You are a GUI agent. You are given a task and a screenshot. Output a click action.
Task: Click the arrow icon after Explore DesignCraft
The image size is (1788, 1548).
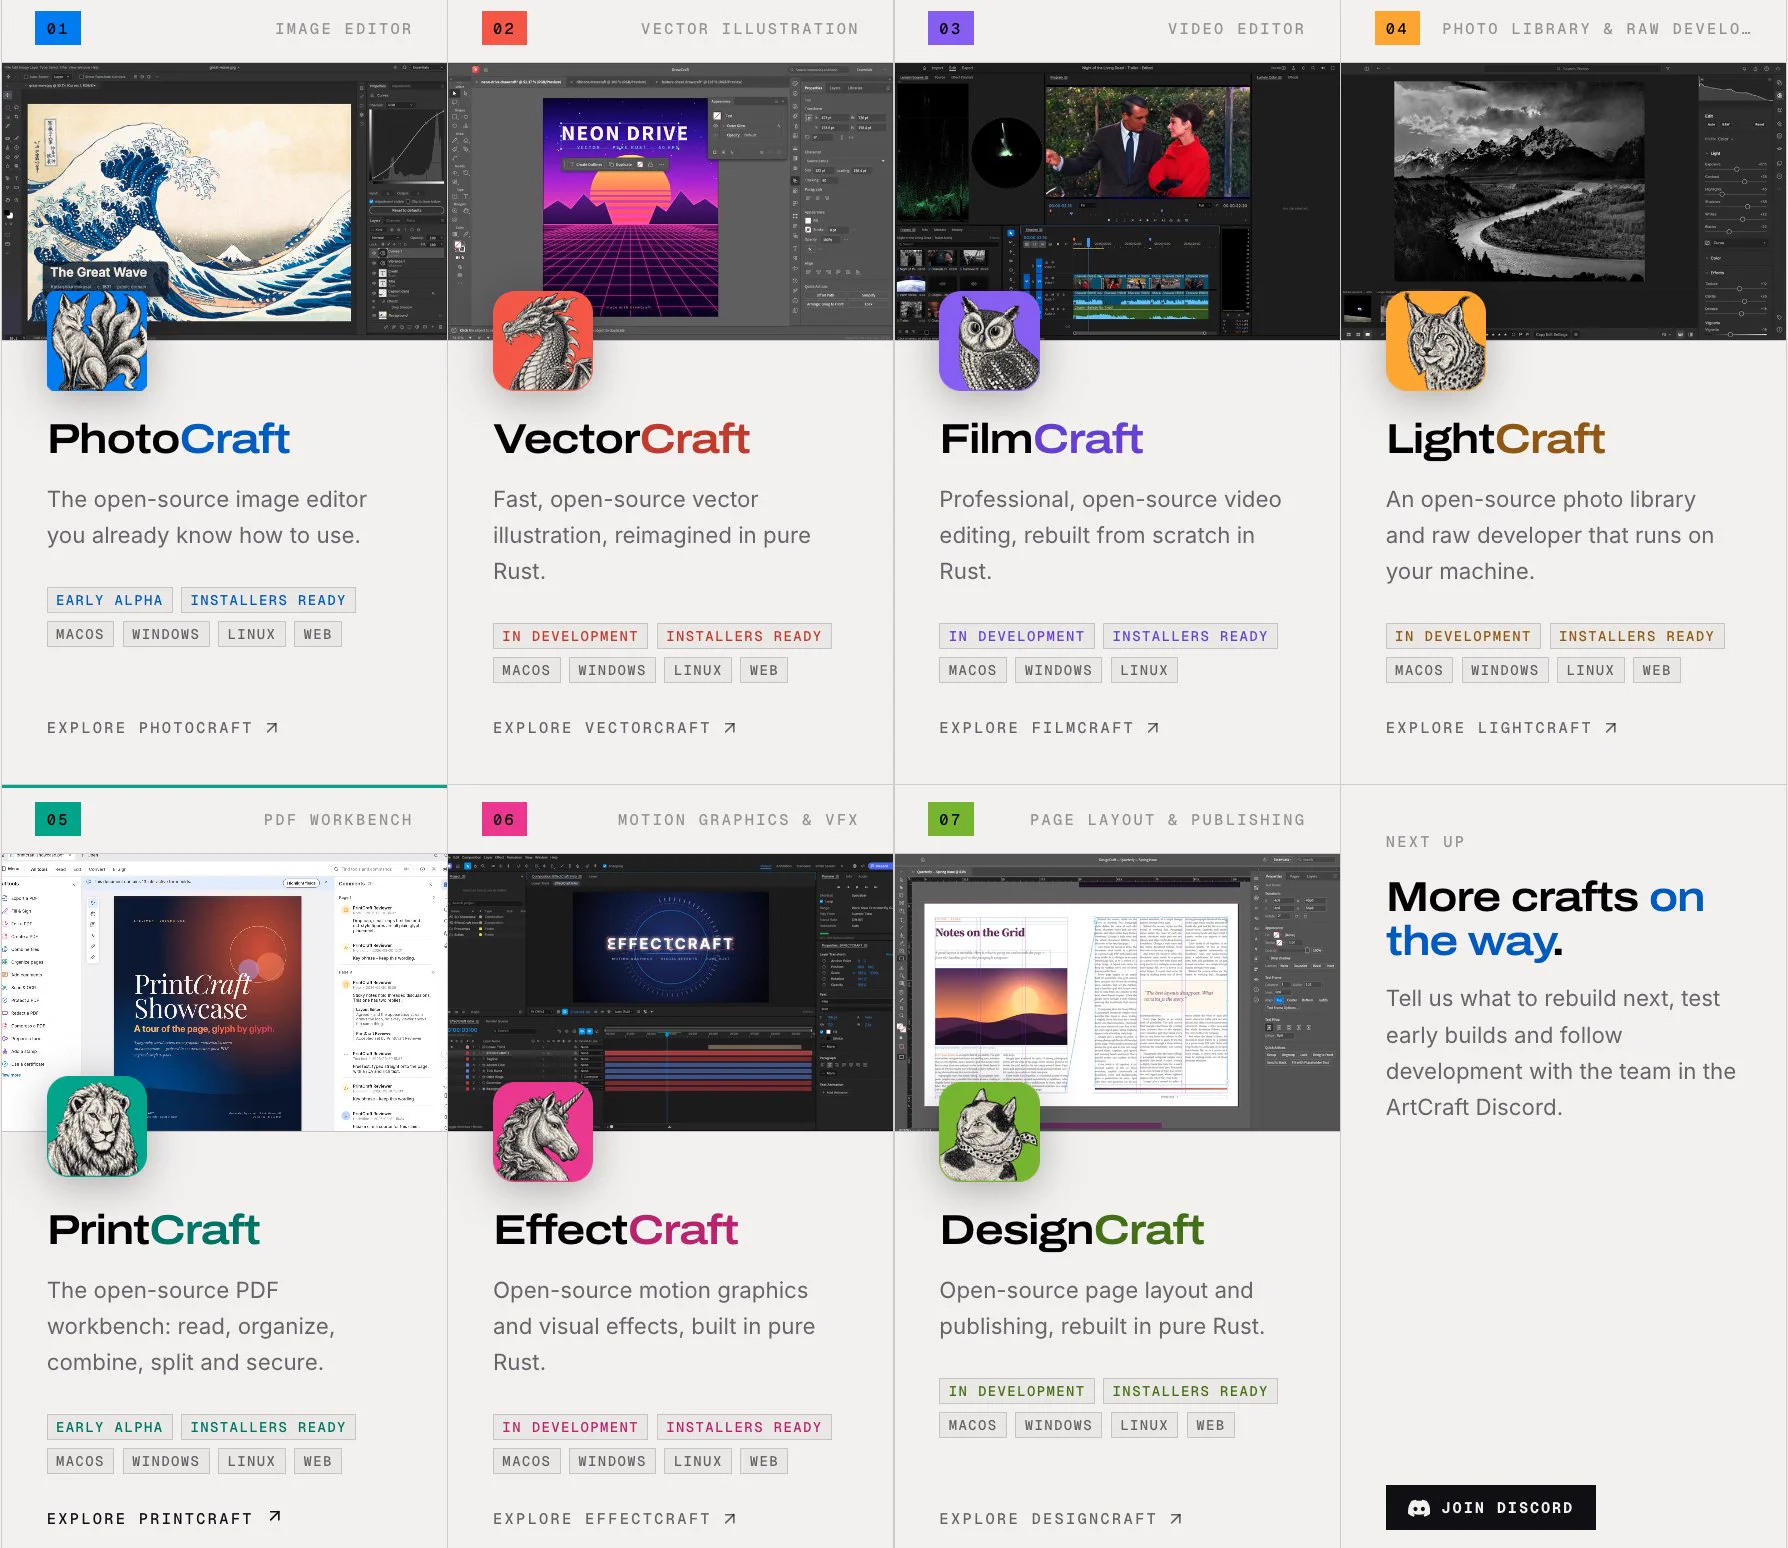tap(1176, 1519)
